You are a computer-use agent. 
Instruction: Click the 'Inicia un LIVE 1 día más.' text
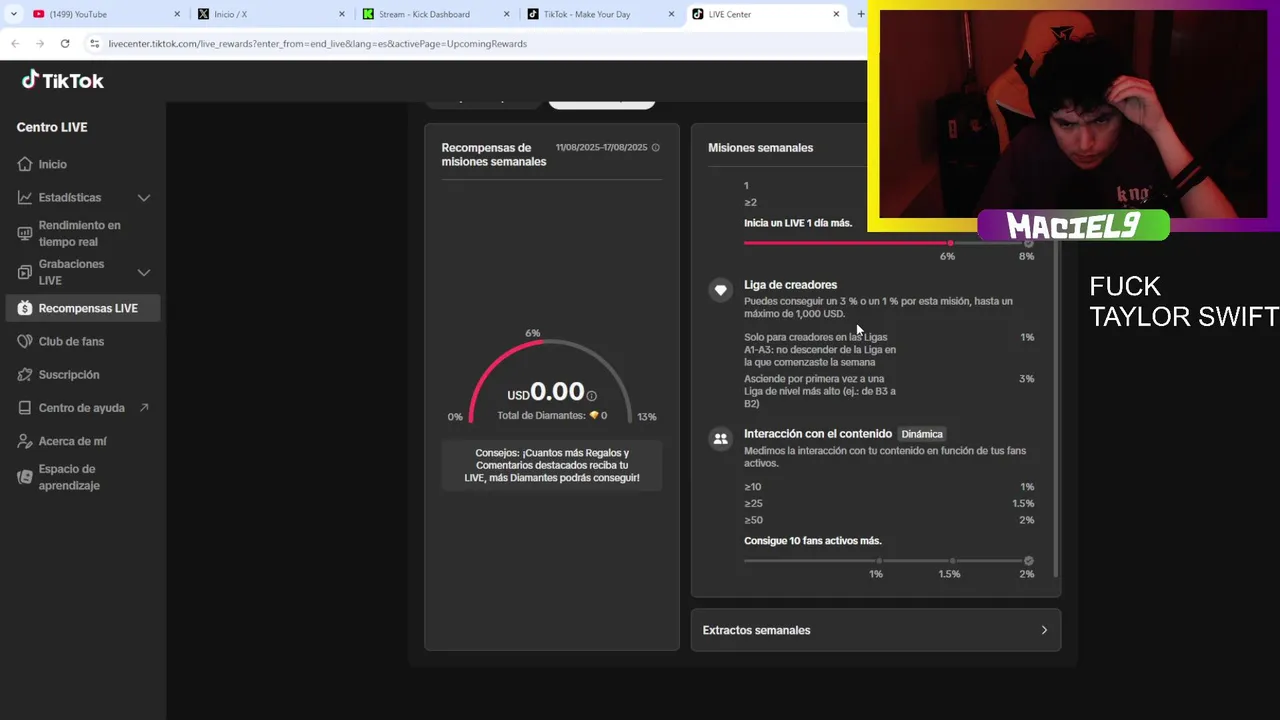point(798,223)
